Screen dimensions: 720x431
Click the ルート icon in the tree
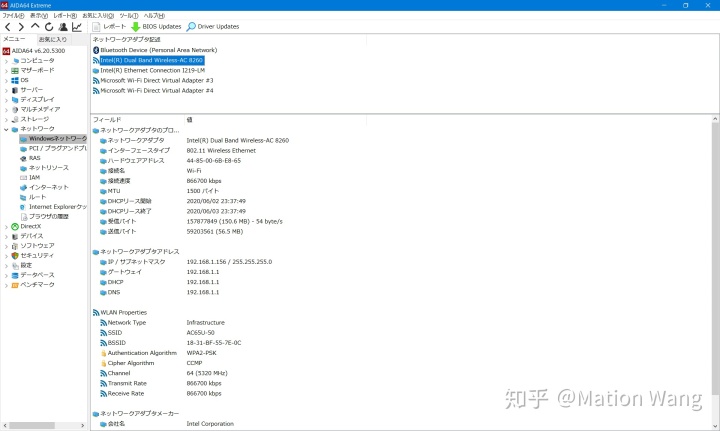click(x=23, y=197)
